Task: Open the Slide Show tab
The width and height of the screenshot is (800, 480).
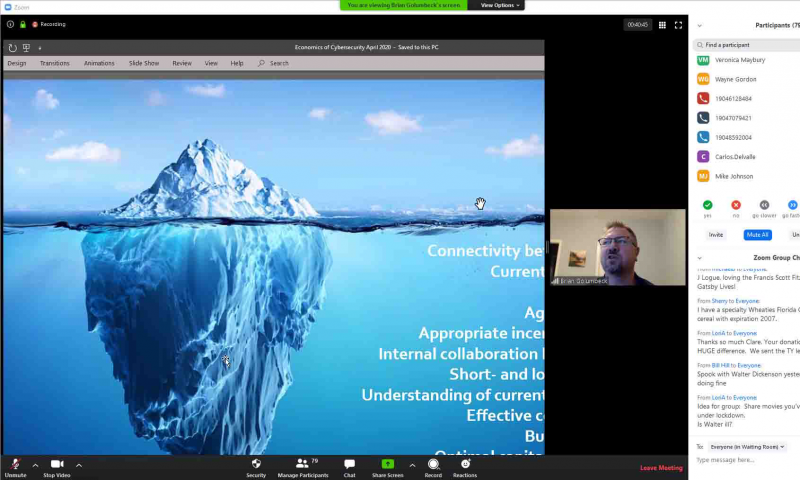Action: (x=144, y=63)
